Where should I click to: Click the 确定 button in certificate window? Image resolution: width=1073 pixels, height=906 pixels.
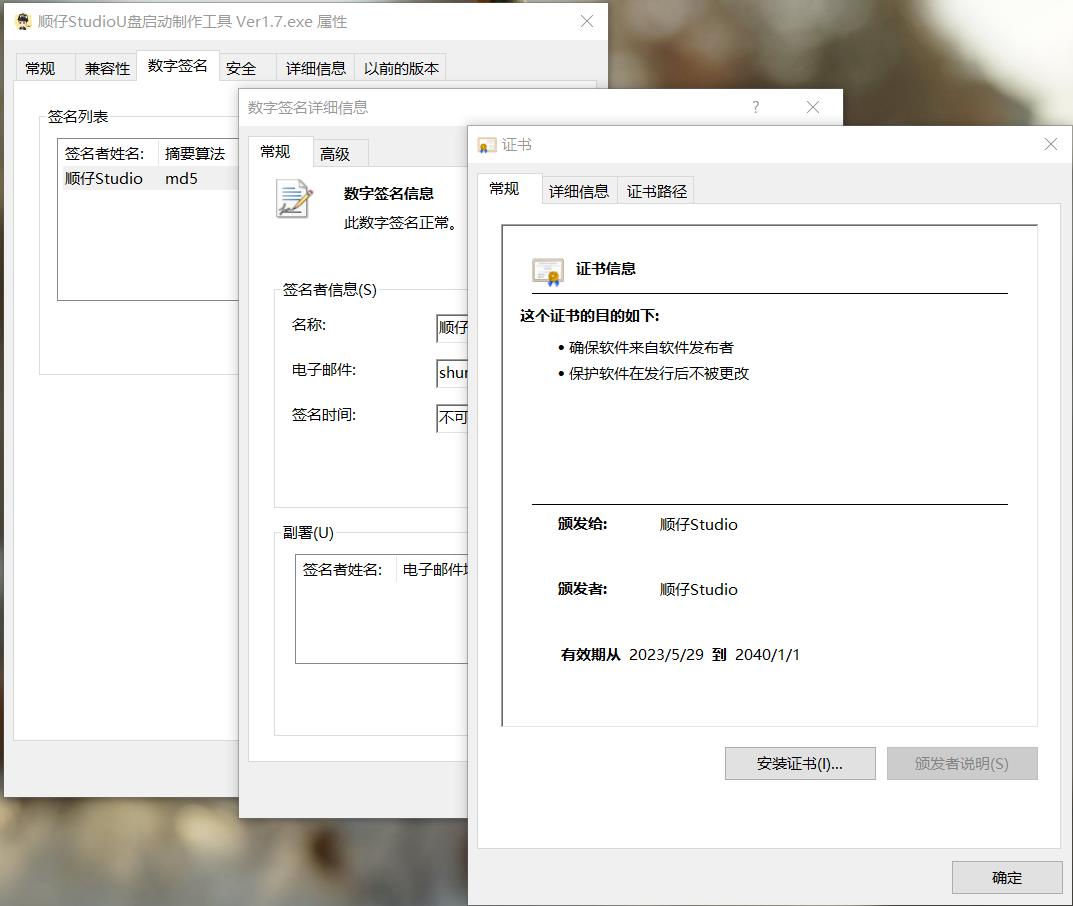tap(1006, 877)
